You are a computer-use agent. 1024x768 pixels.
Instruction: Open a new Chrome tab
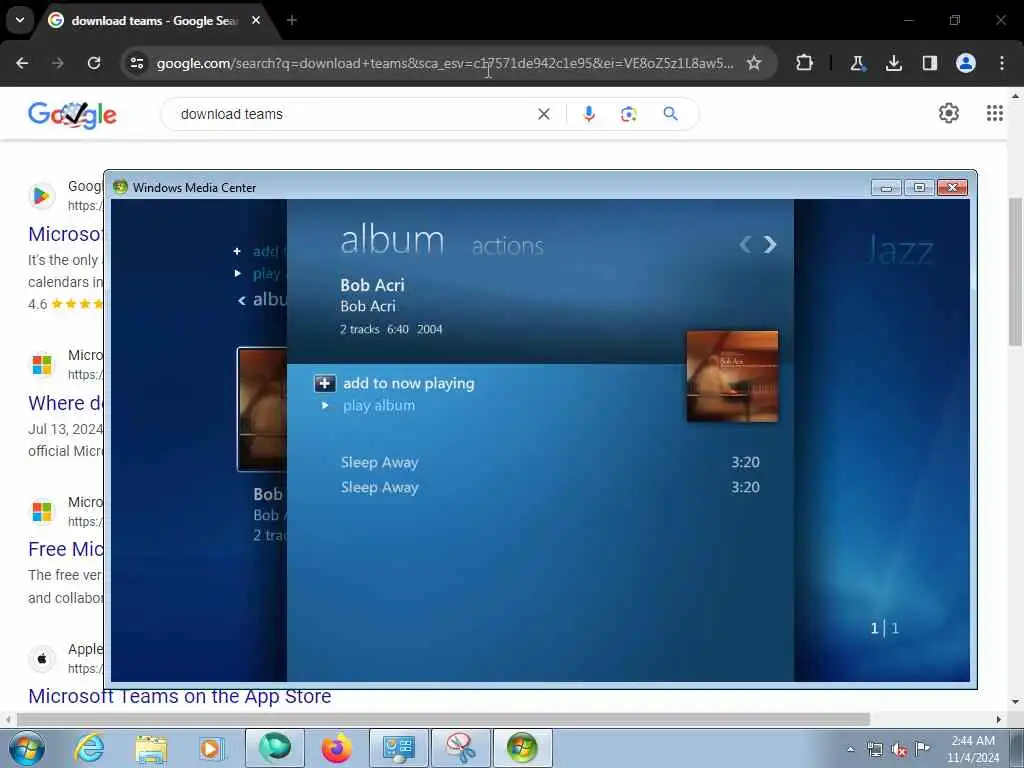(x=291, y=20)
